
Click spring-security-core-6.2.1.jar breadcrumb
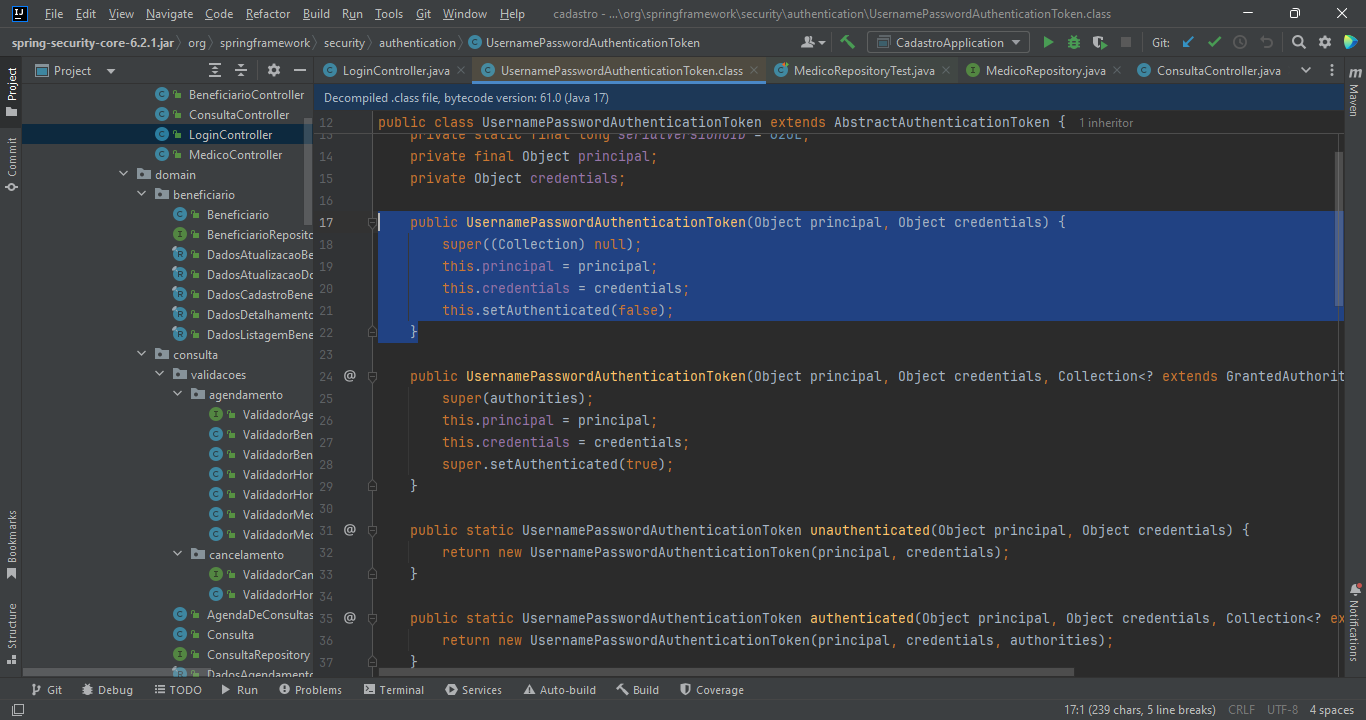(x=93, y=42)
